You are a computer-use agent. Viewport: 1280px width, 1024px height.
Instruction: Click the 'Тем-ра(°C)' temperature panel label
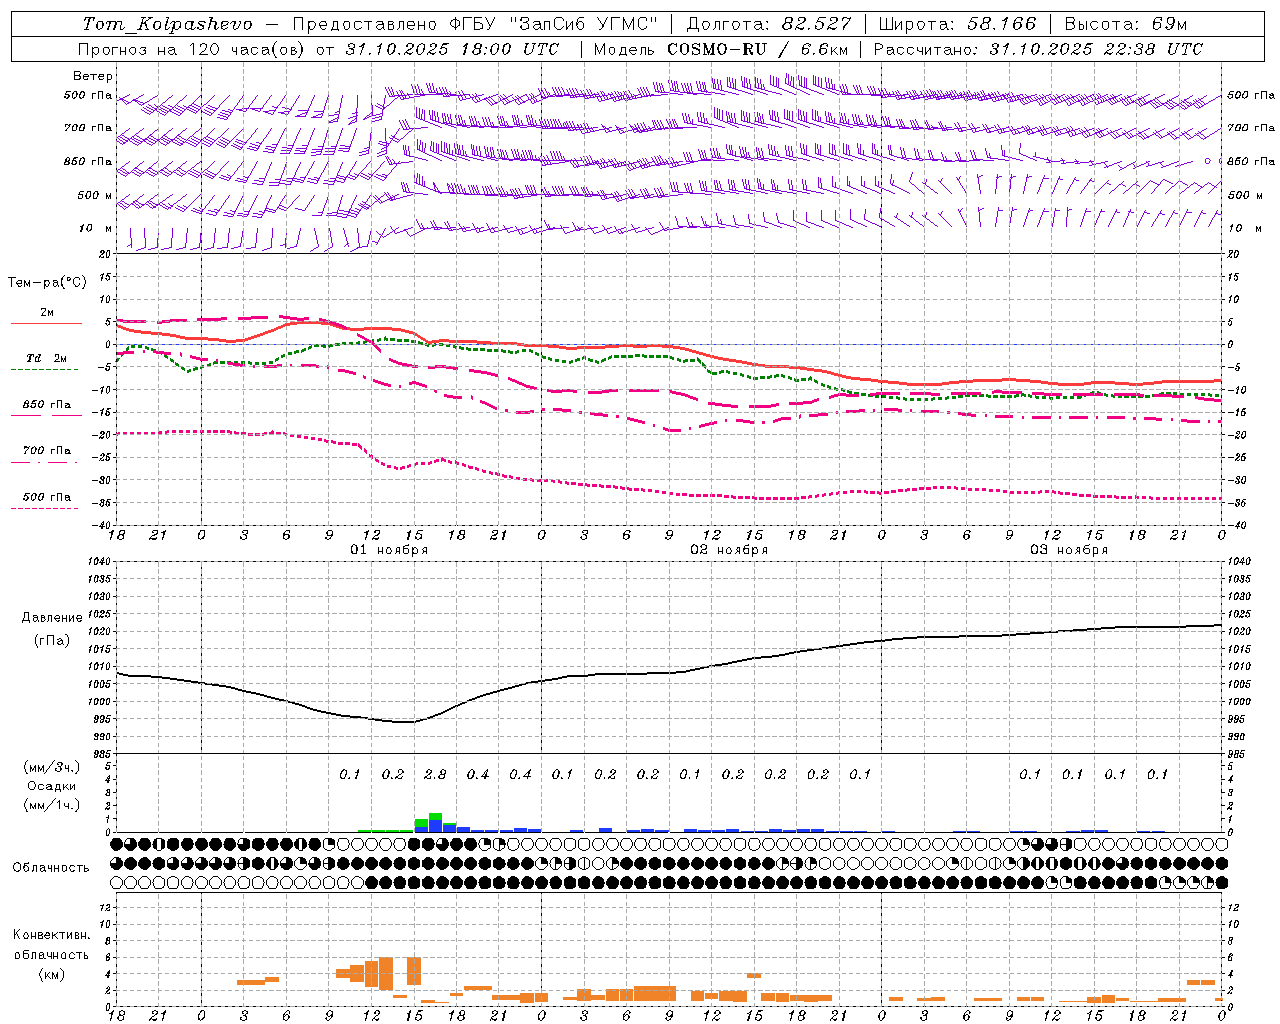point(48,283)
